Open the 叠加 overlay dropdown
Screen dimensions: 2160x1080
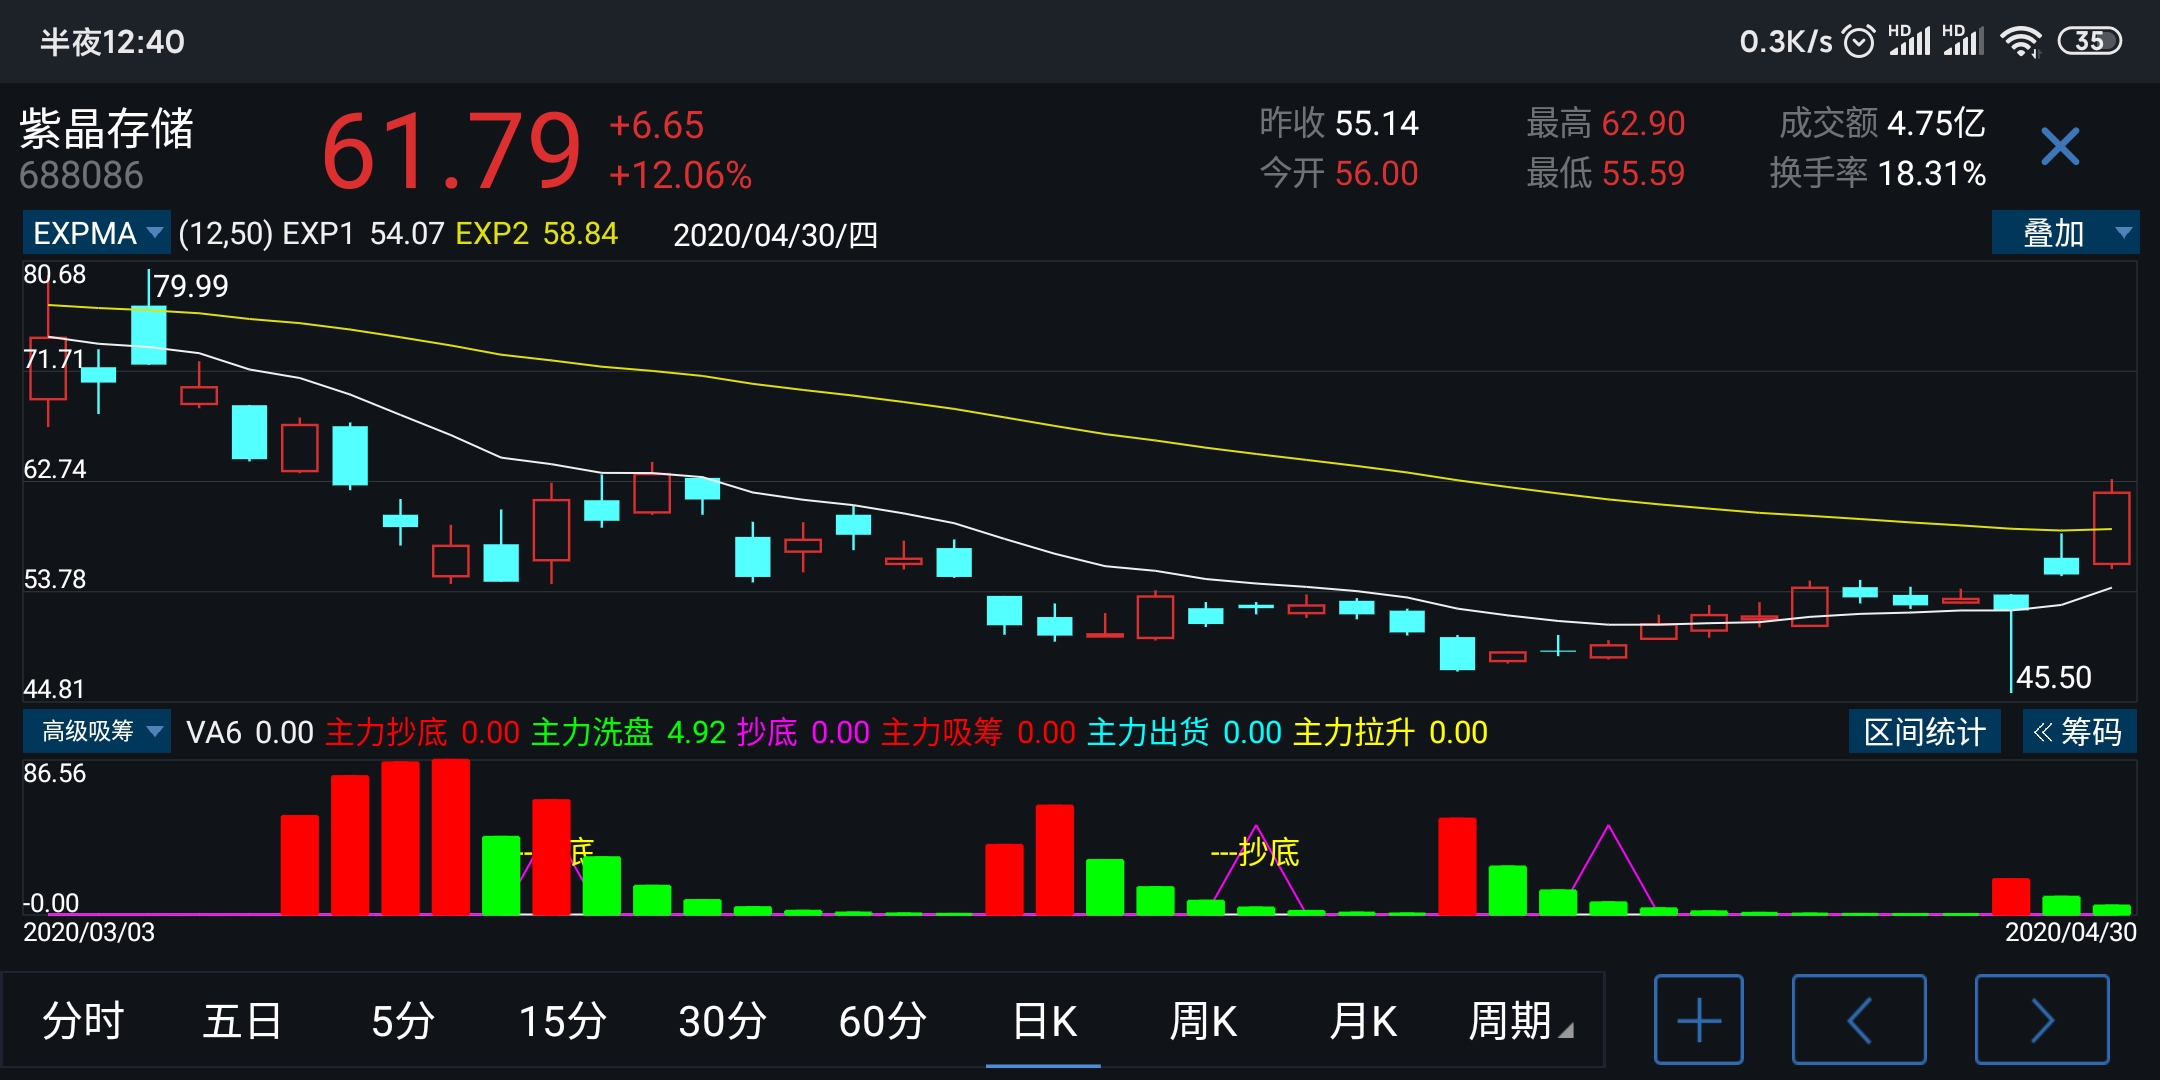2065,233
